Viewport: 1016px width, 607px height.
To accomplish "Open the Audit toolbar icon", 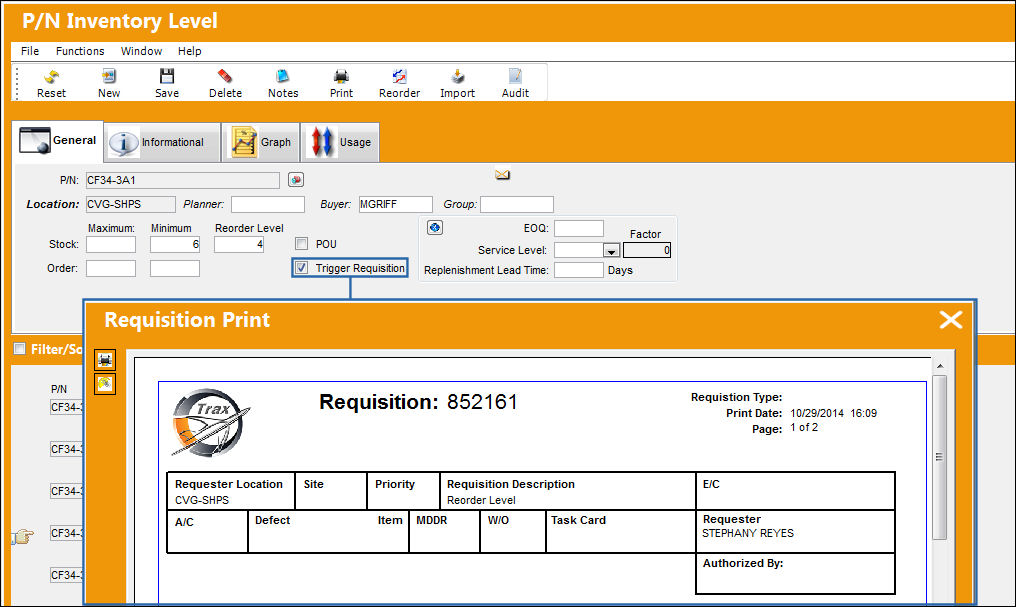I will 515,76.
